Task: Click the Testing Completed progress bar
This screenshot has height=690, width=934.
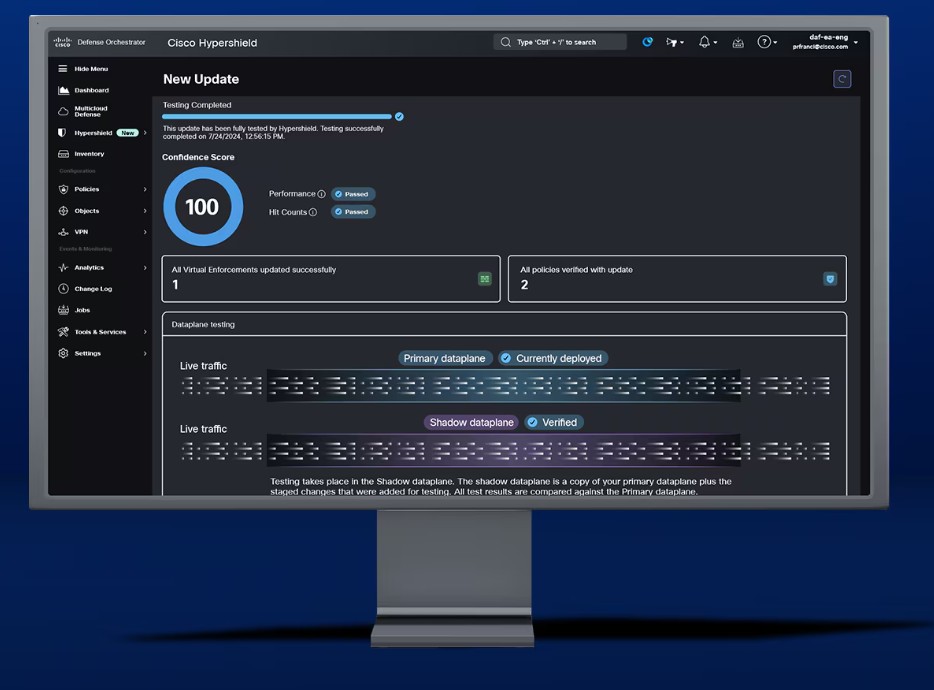Action: click(276, 117)
